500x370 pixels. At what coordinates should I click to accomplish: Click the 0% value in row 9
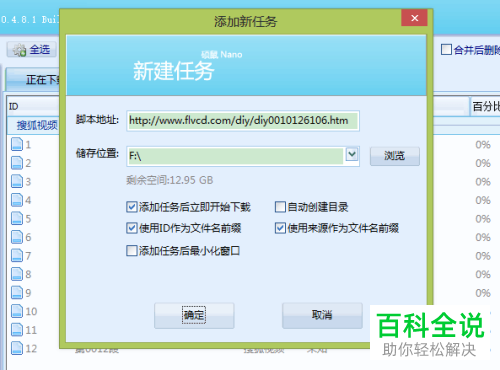point(483,293)
